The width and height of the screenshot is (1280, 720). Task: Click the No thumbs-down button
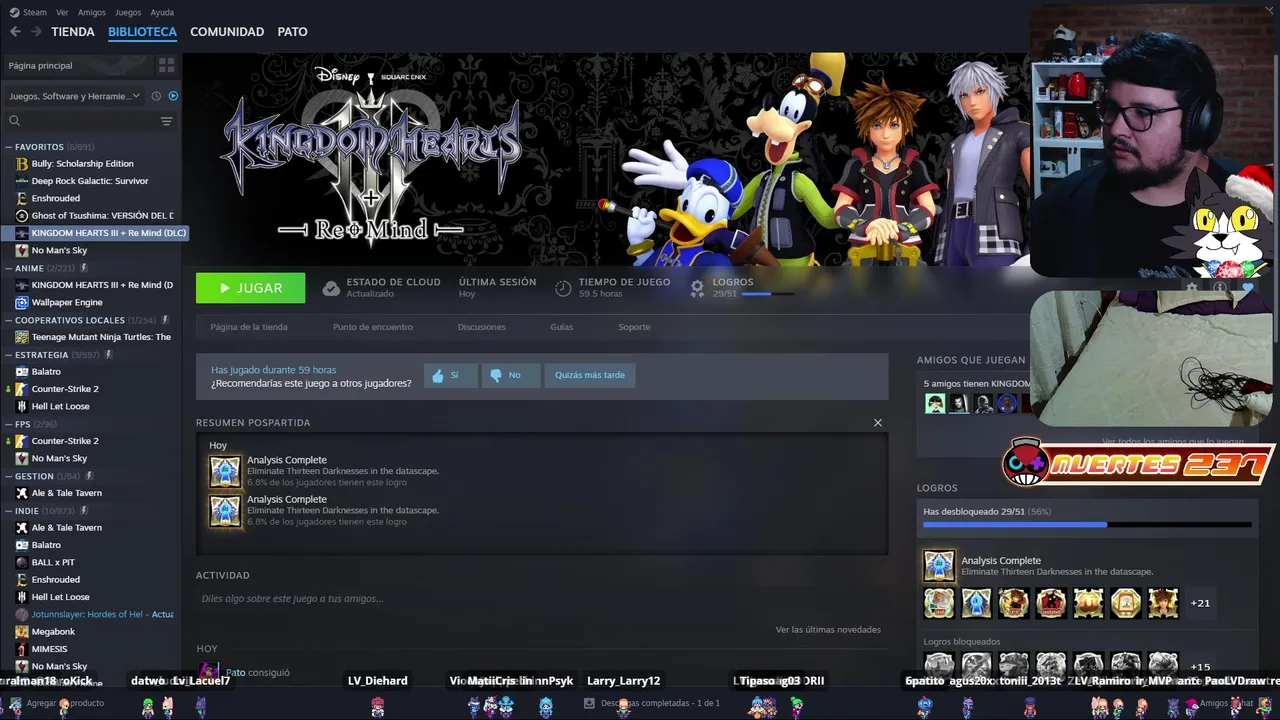[x=511, y=375]
